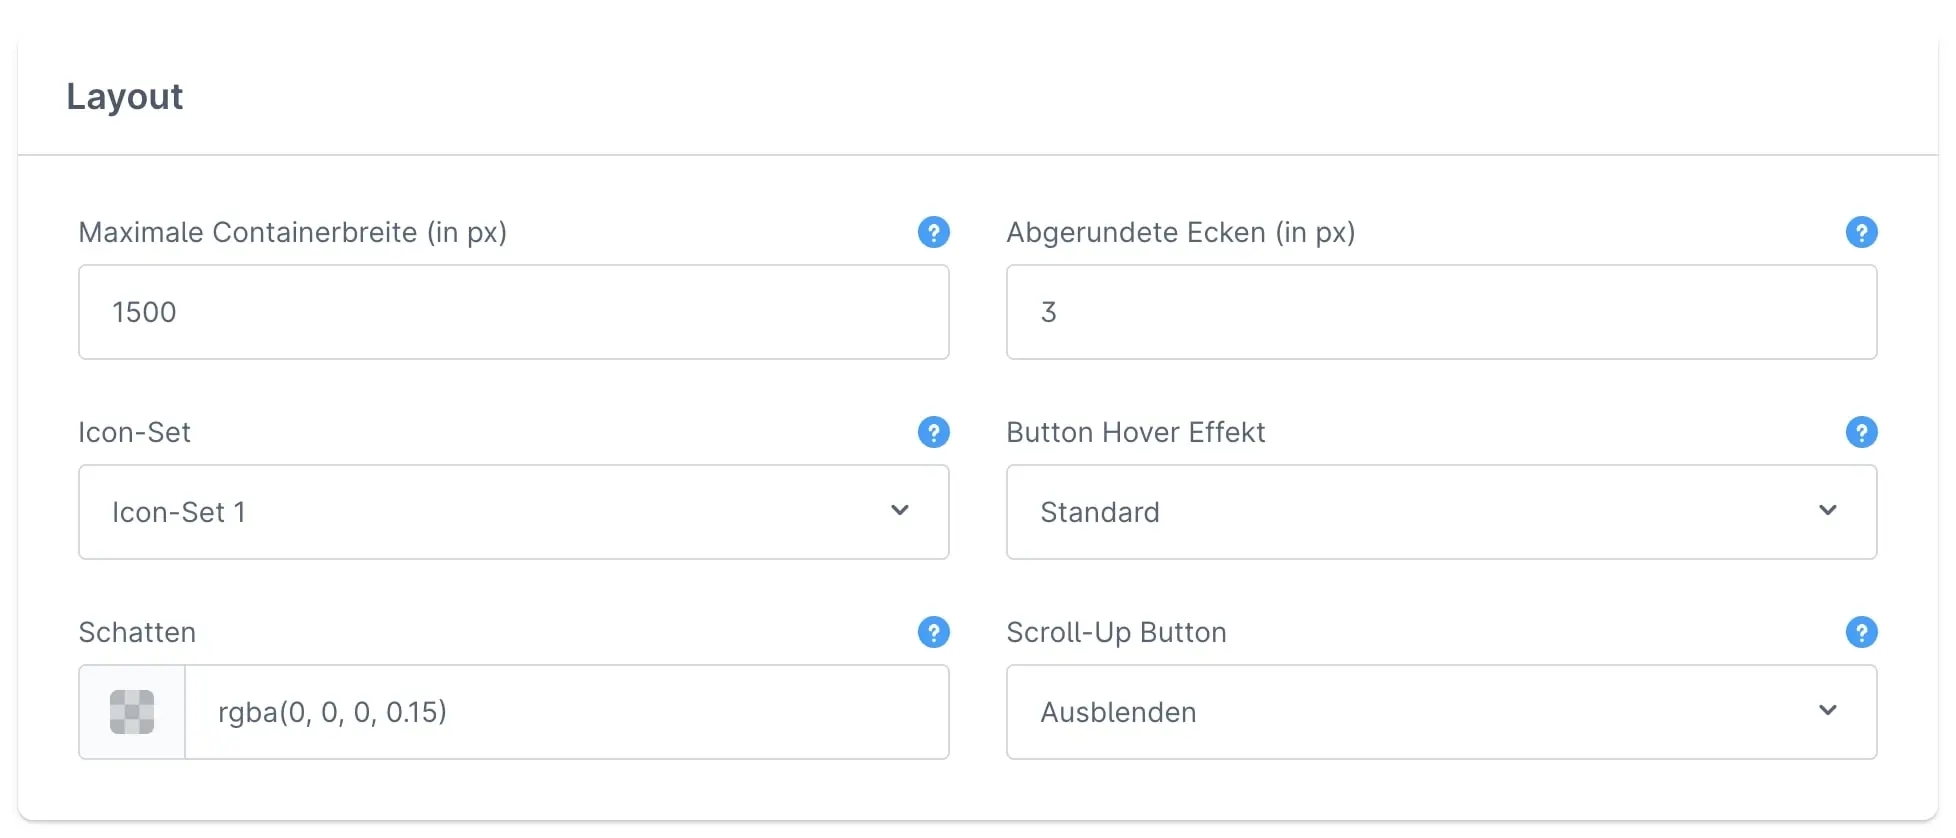View help for Button Hover Effekt
The height and width of the screenshot is (838, 1956).
click(1861, 432)
